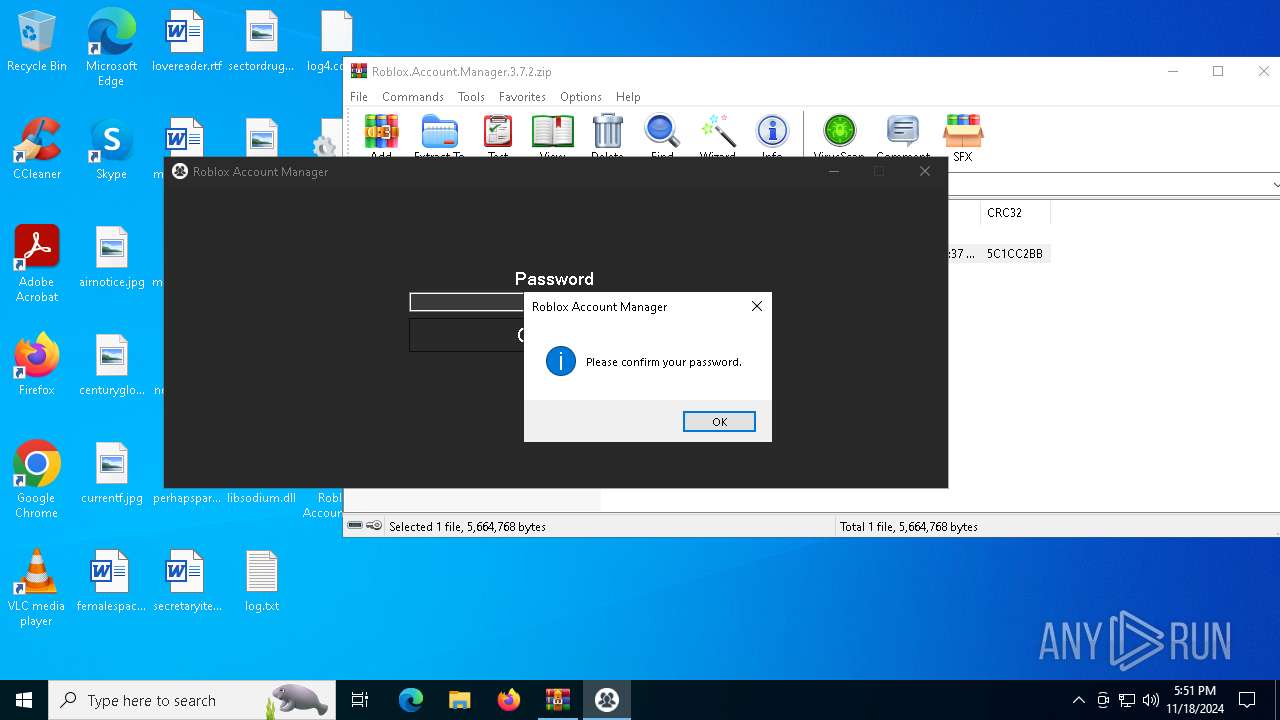This screenshot has height=720, width=1280.
Task: Select the centuryglo image file on desktop
Action: [x=111, y=366]
